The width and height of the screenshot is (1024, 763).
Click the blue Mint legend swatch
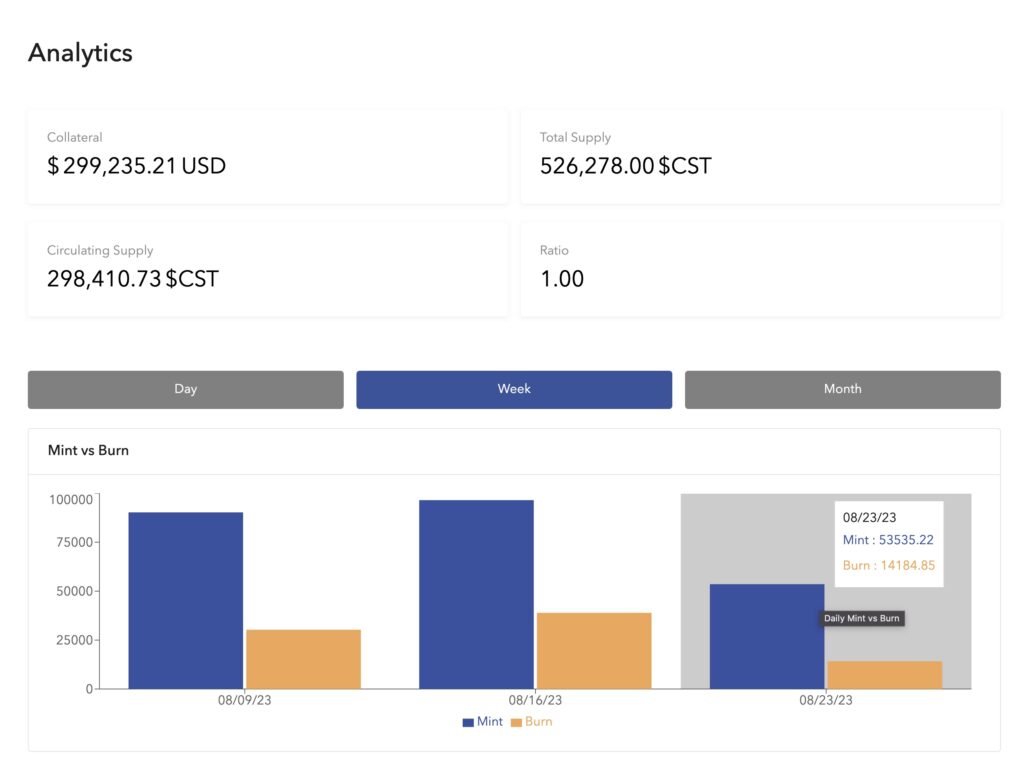tap(468, 722)
